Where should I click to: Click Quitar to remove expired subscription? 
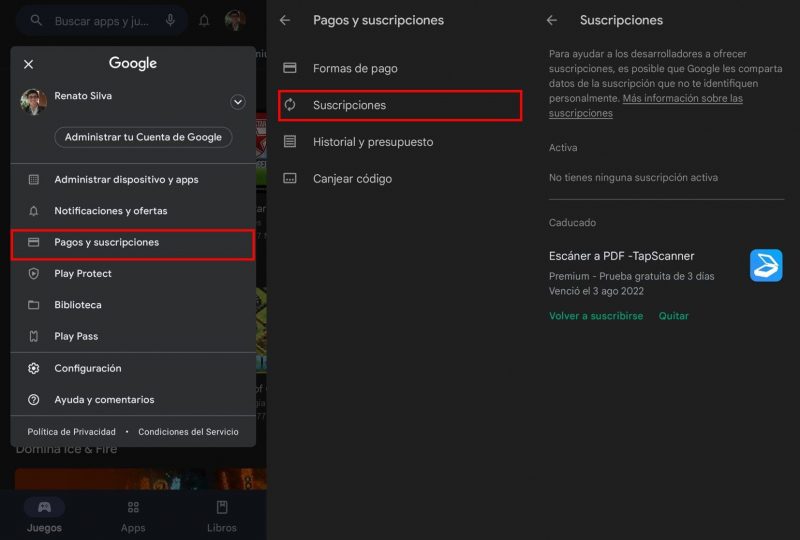click(x=673, y=316)
